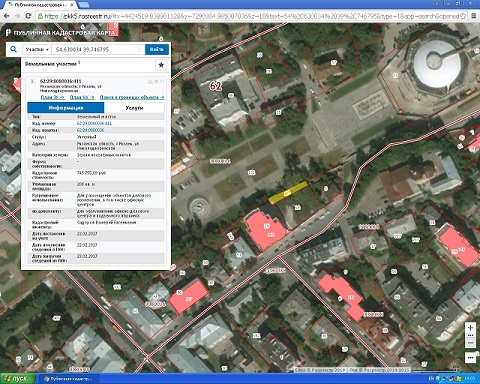Click the magnifier search icon in panel
This screenshot has width=480, height=384.
click(13, 49)
